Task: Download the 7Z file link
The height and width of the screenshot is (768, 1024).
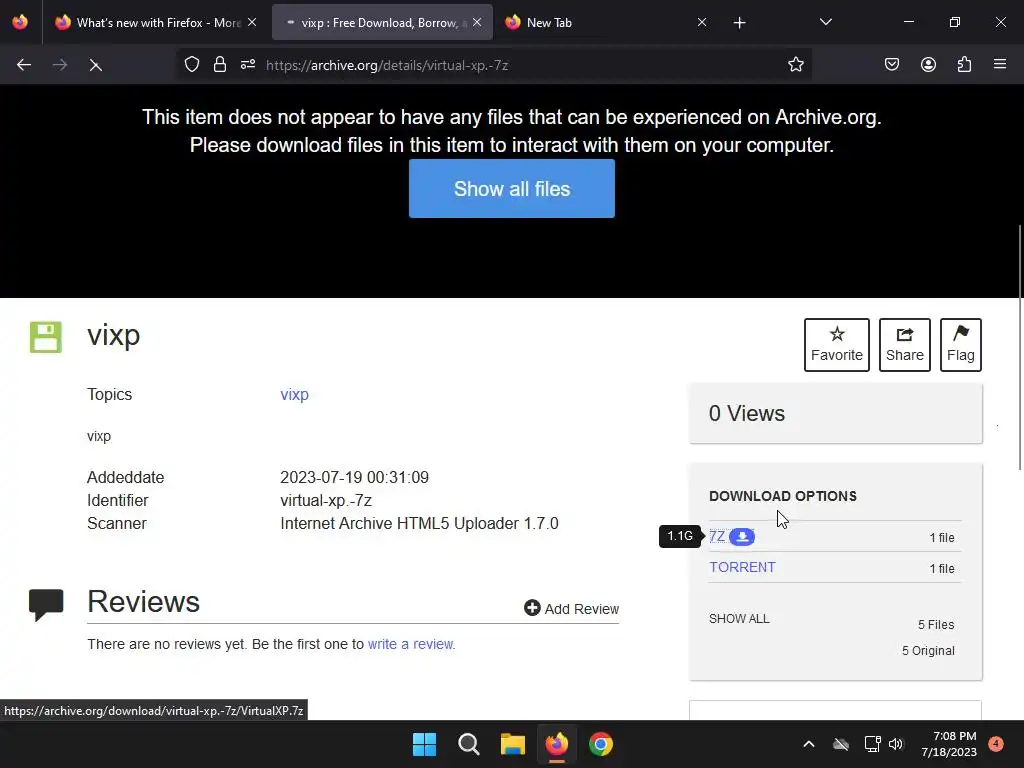Action: tap(717, 536)
